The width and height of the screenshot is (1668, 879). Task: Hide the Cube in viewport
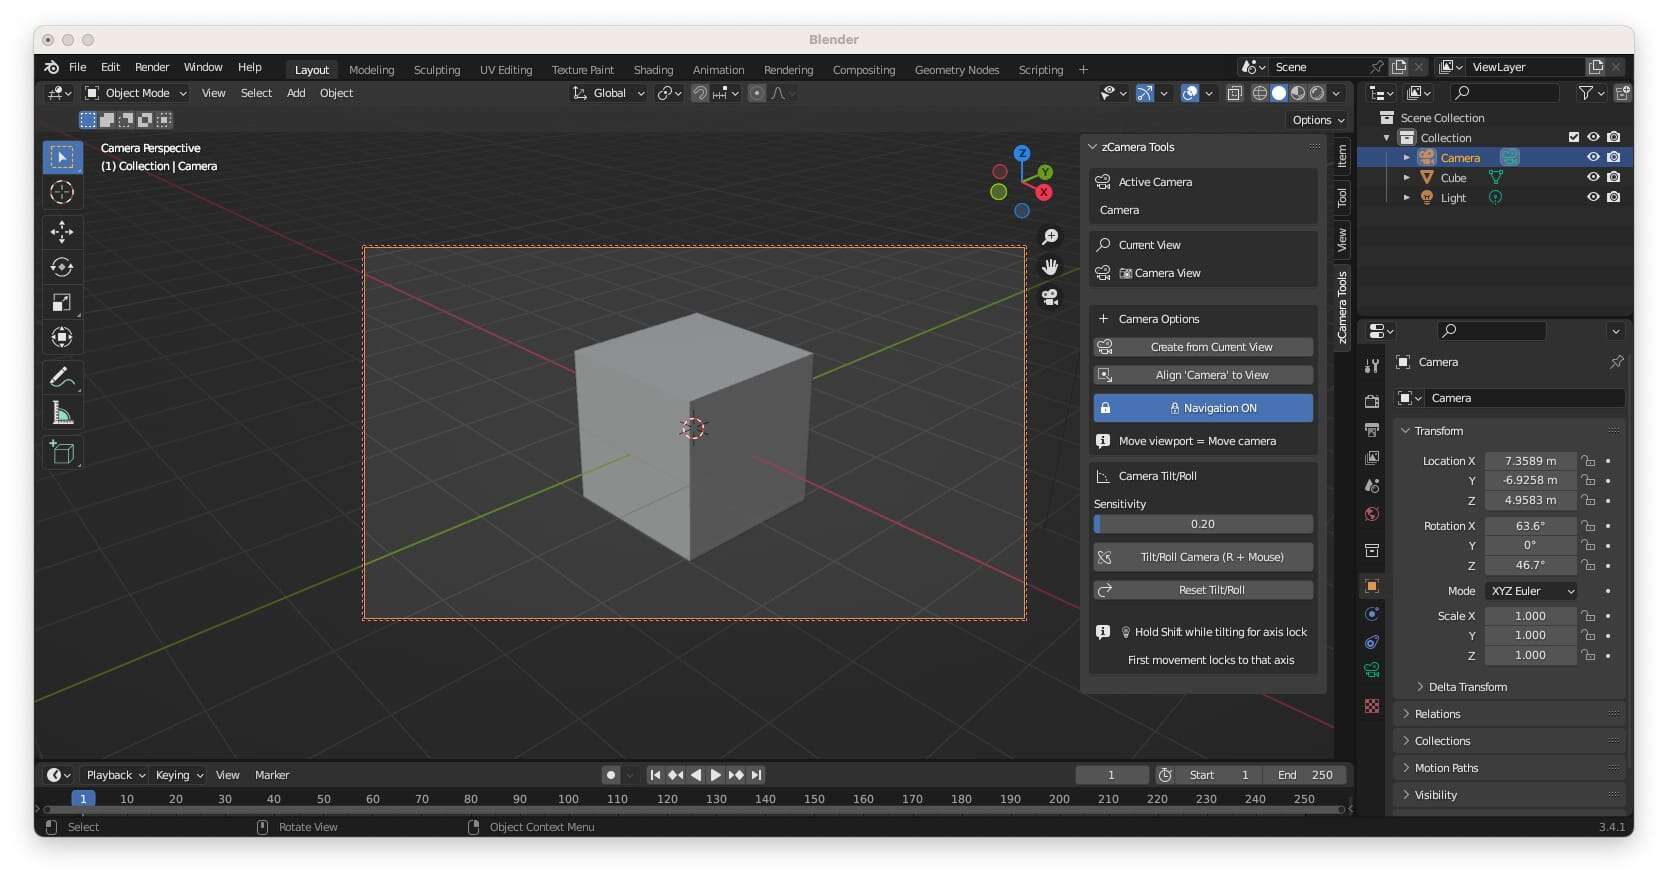click(1593, 177)
